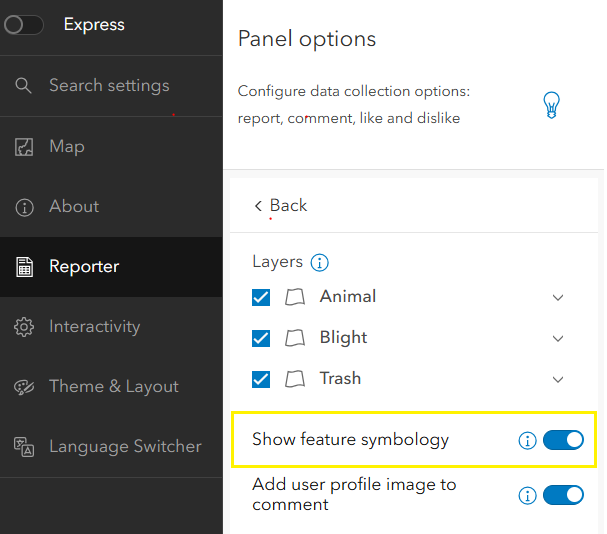Open the Theme & Layout section
The width and height of the screenshot is (607, 534).
click(x=113, y=387)
